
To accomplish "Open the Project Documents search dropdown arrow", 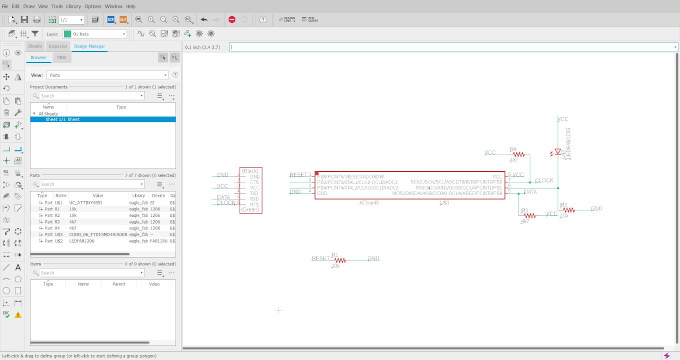I will pos(141,96).
